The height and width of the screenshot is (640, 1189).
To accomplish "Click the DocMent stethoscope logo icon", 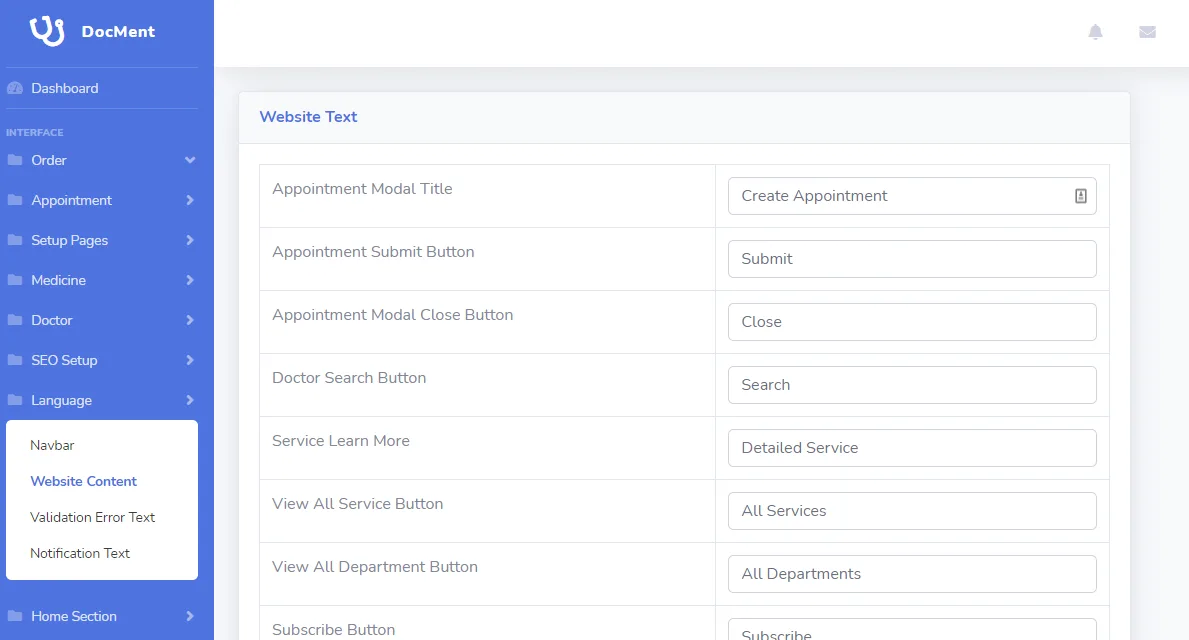I will [47, 31].
